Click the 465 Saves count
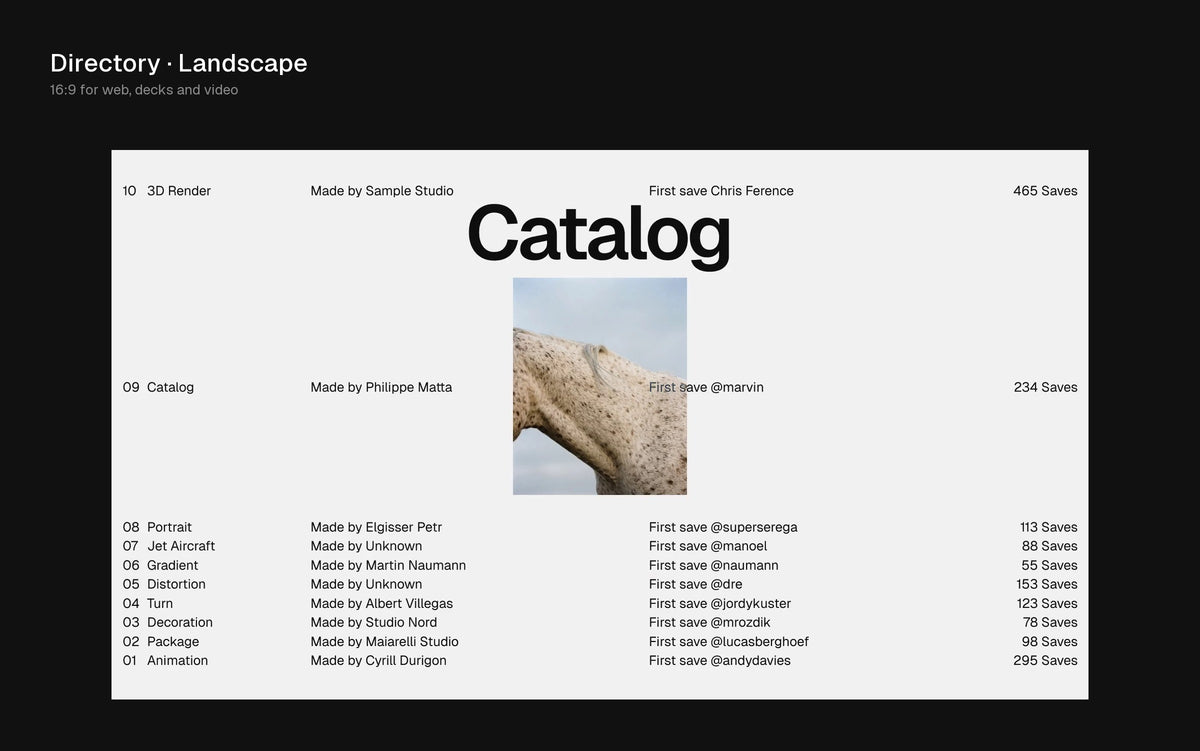1200x751 pixels. click(1045, 191)
